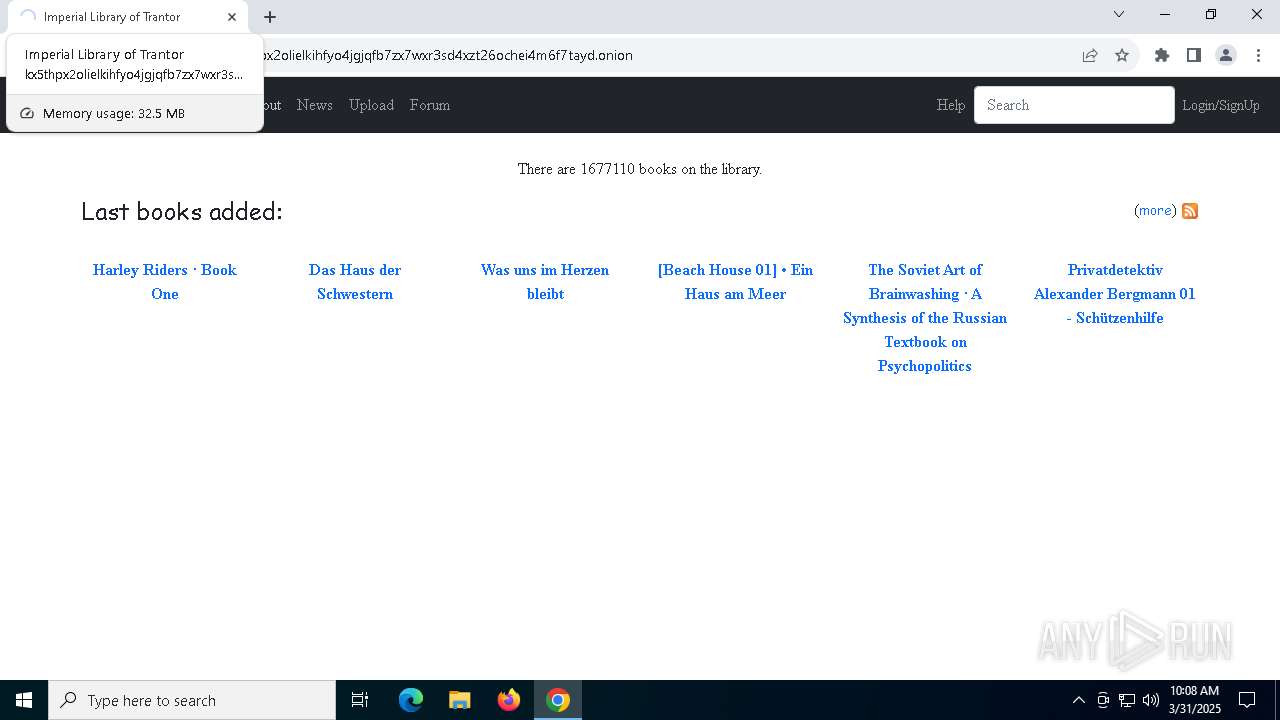Viewport: 1280px width, 720px height.
Task: Open Task View on the taskbar
Action: [360, 700]
